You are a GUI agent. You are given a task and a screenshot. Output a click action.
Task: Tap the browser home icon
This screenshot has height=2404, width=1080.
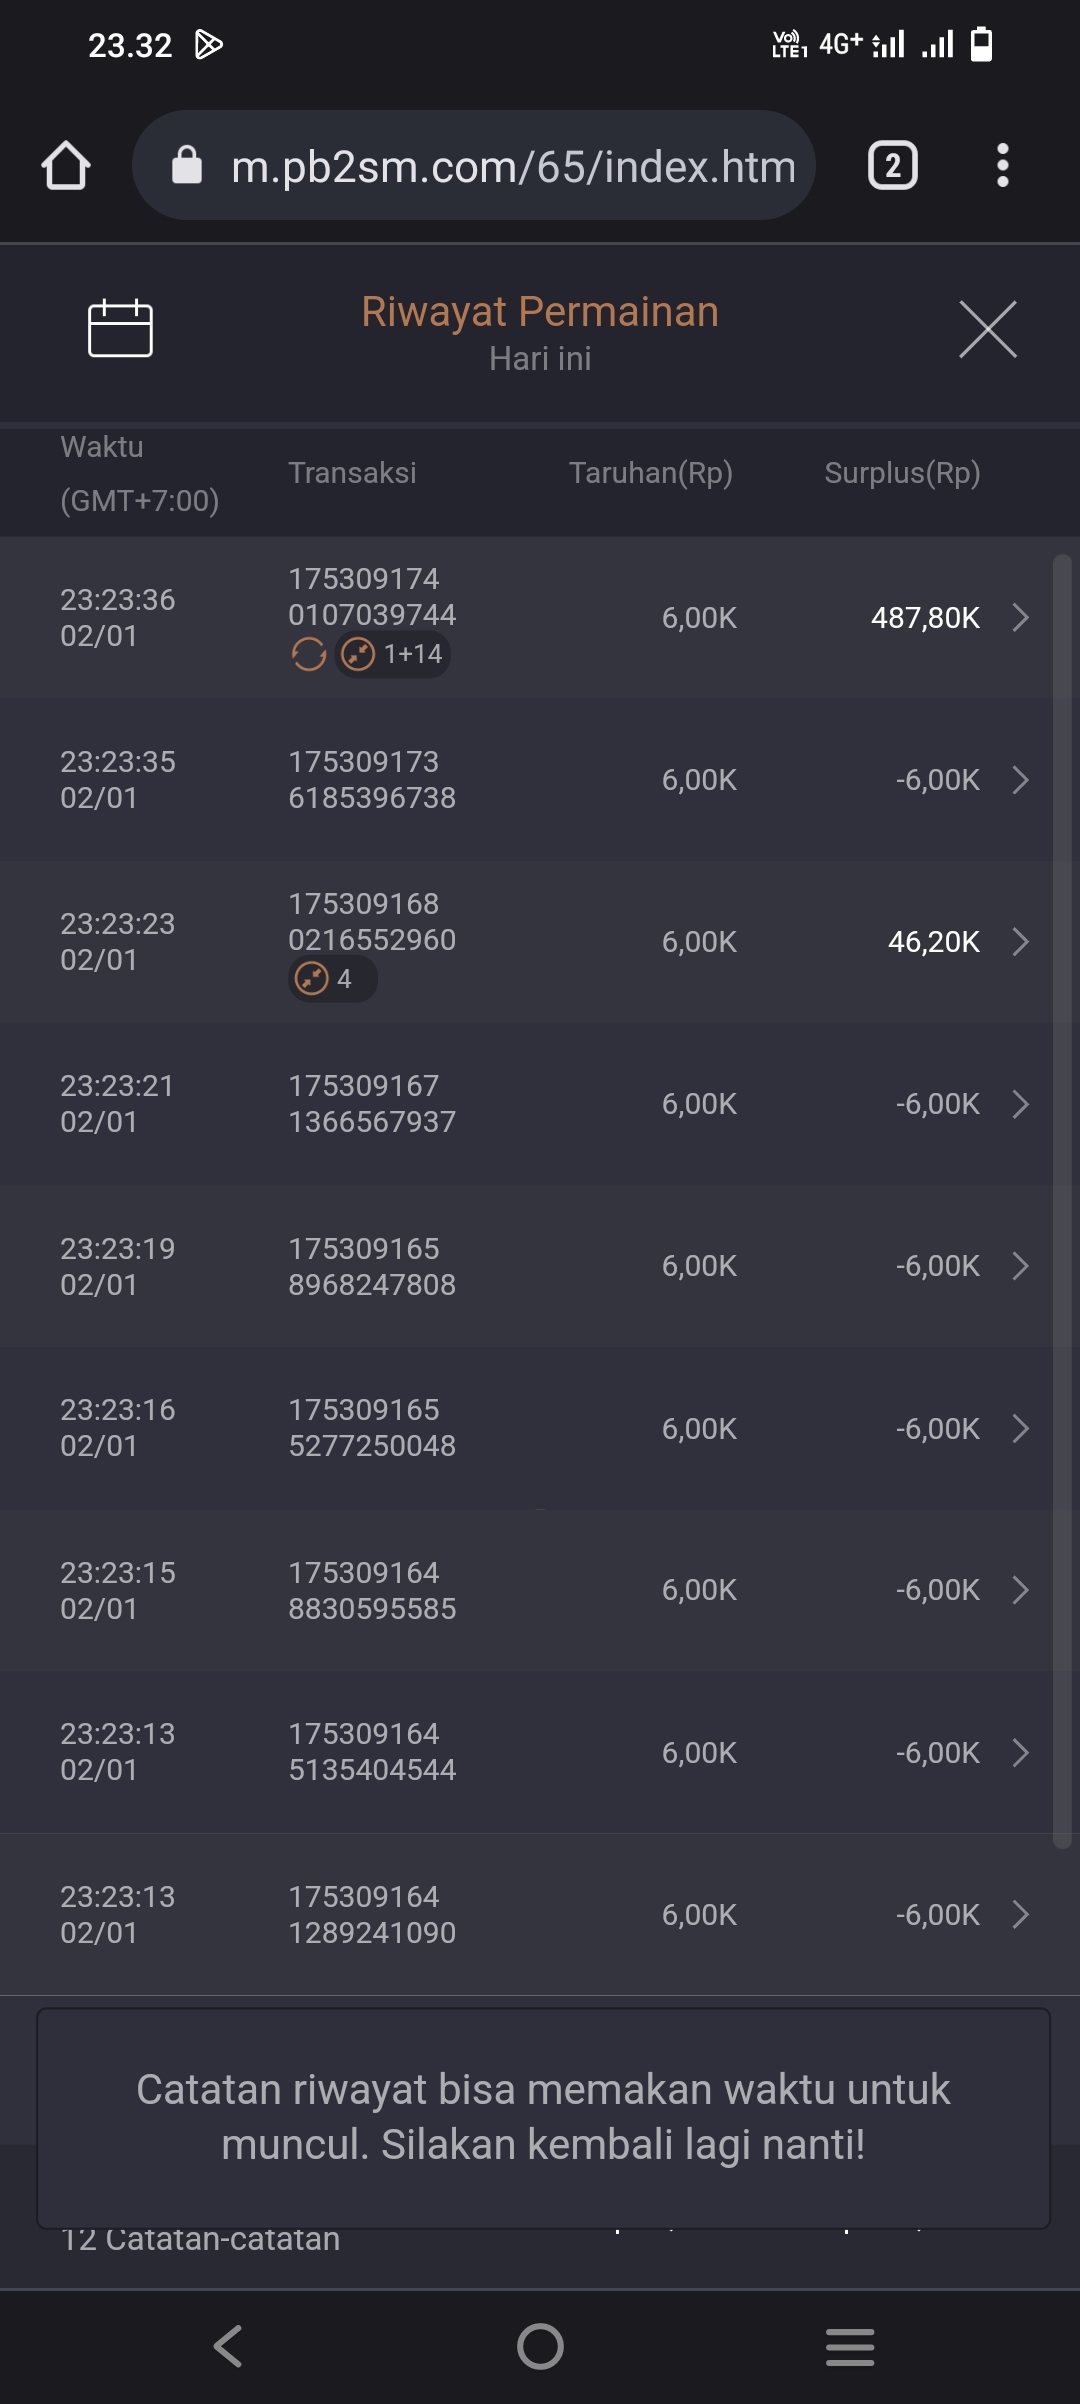pyautogui.click(x=66, y=166)
